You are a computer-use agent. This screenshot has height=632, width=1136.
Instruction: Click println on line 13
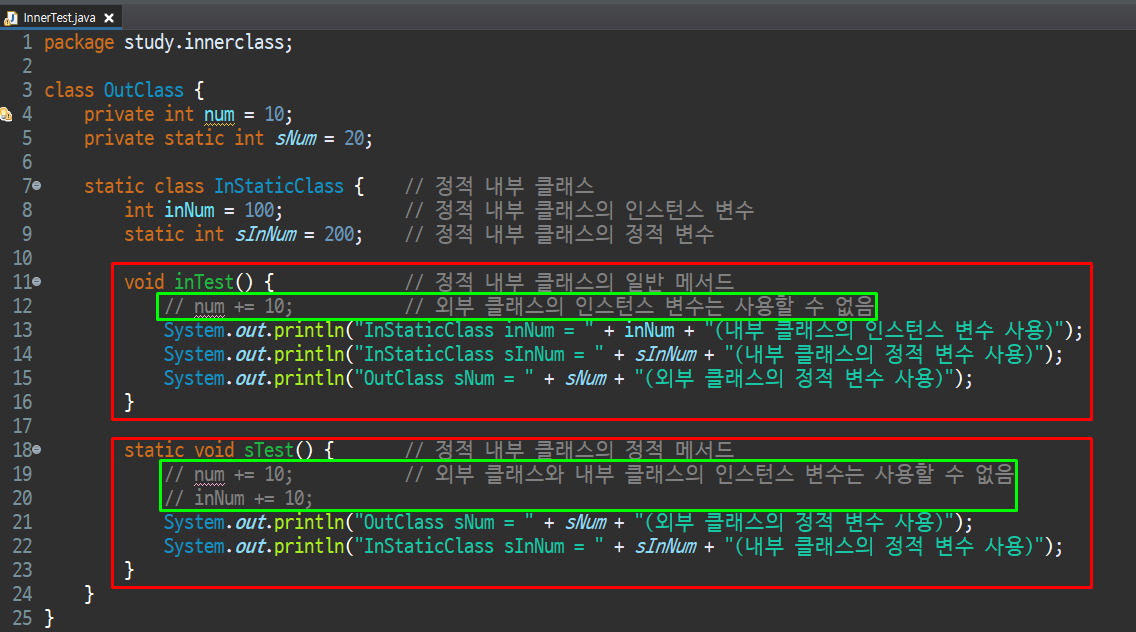click(x=309, y=330)
